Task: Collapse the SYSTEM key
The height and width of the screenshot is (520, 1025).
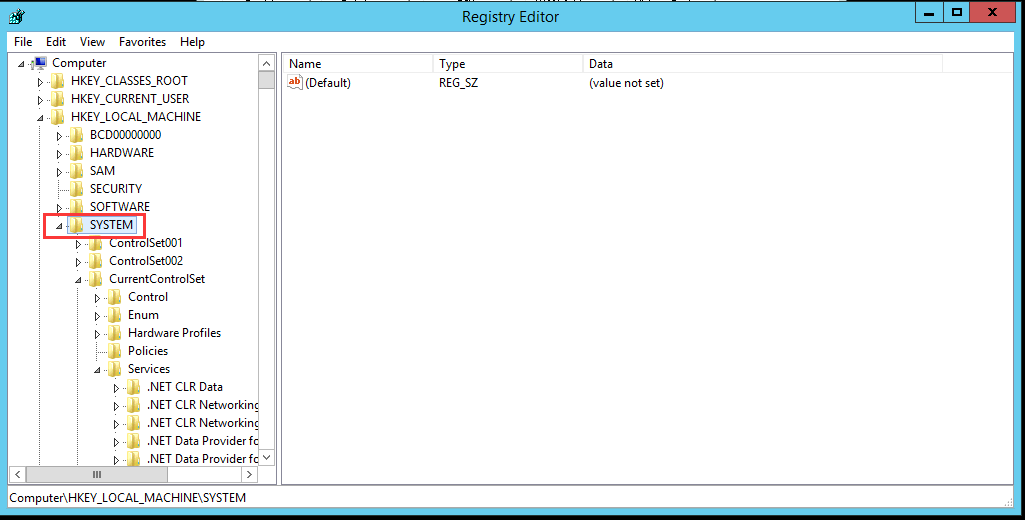Action: click(59, 226)
